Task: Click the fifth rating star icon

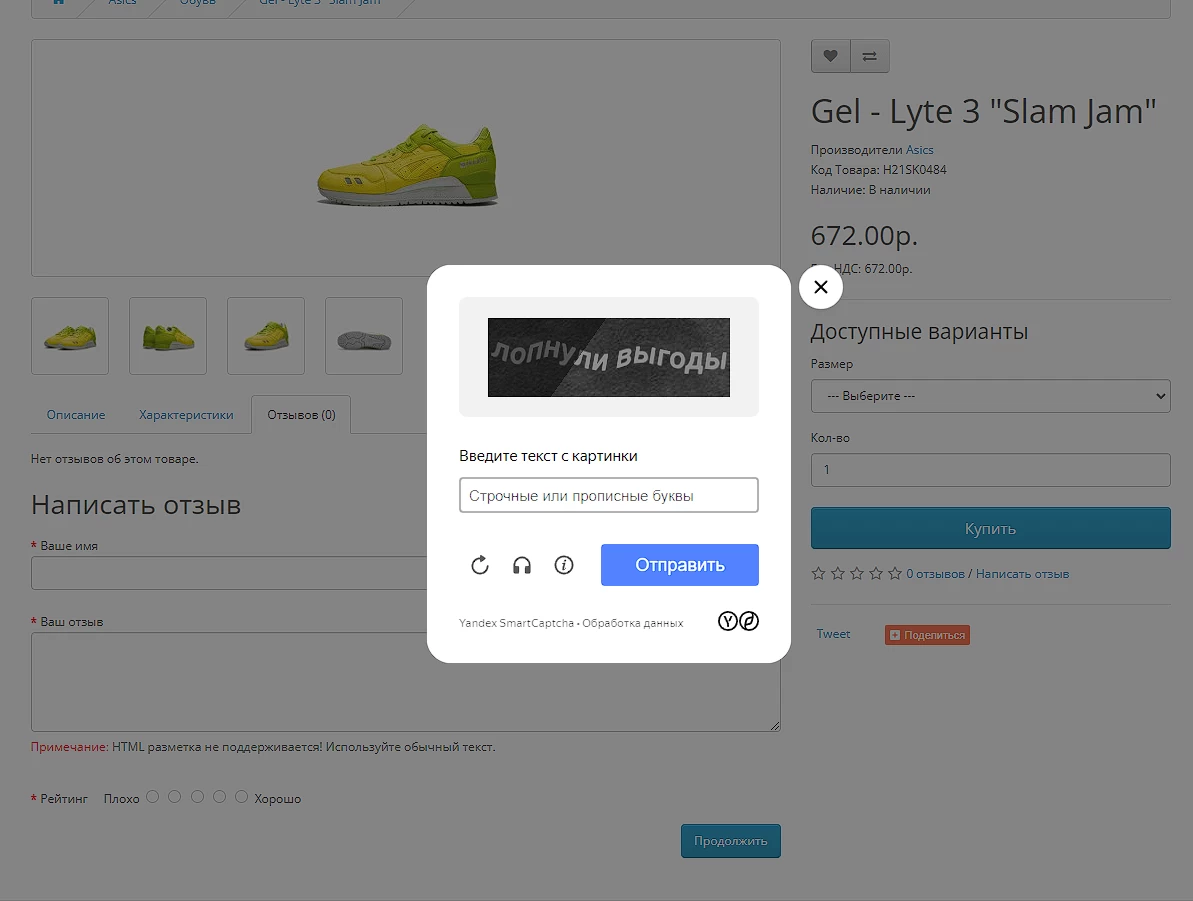Action: tap(895, 573)
